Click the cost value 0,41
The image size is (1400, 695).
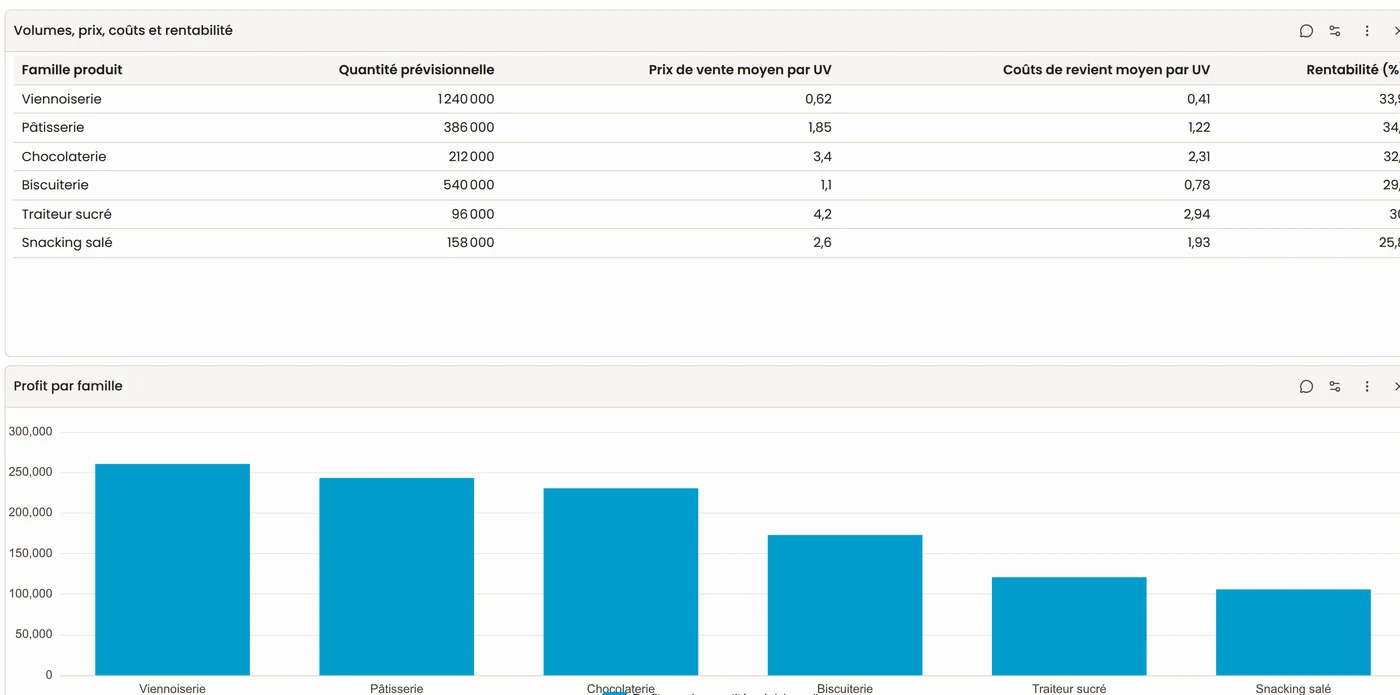tap(1198, 99)
